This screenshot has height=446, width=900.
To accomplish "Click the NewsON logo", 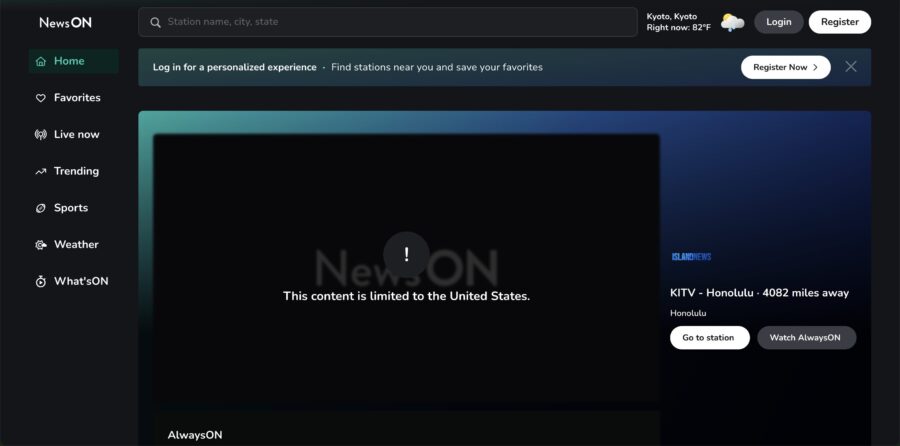I will (x=65, y=22).
